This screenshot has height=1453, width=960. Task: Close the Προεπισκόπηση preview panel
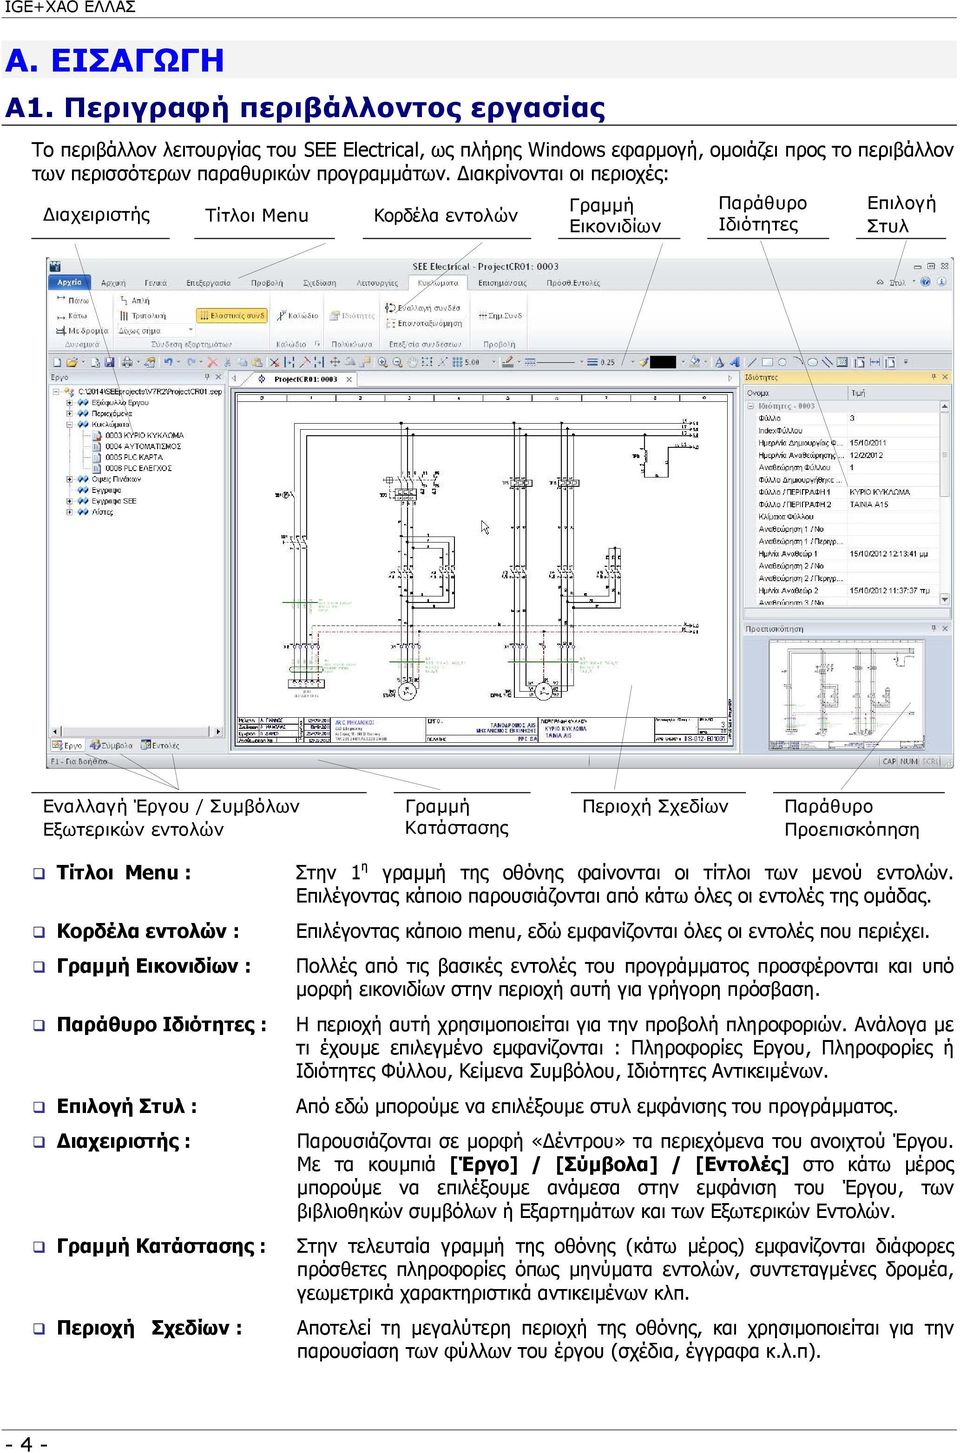click(x=946, y=629)
